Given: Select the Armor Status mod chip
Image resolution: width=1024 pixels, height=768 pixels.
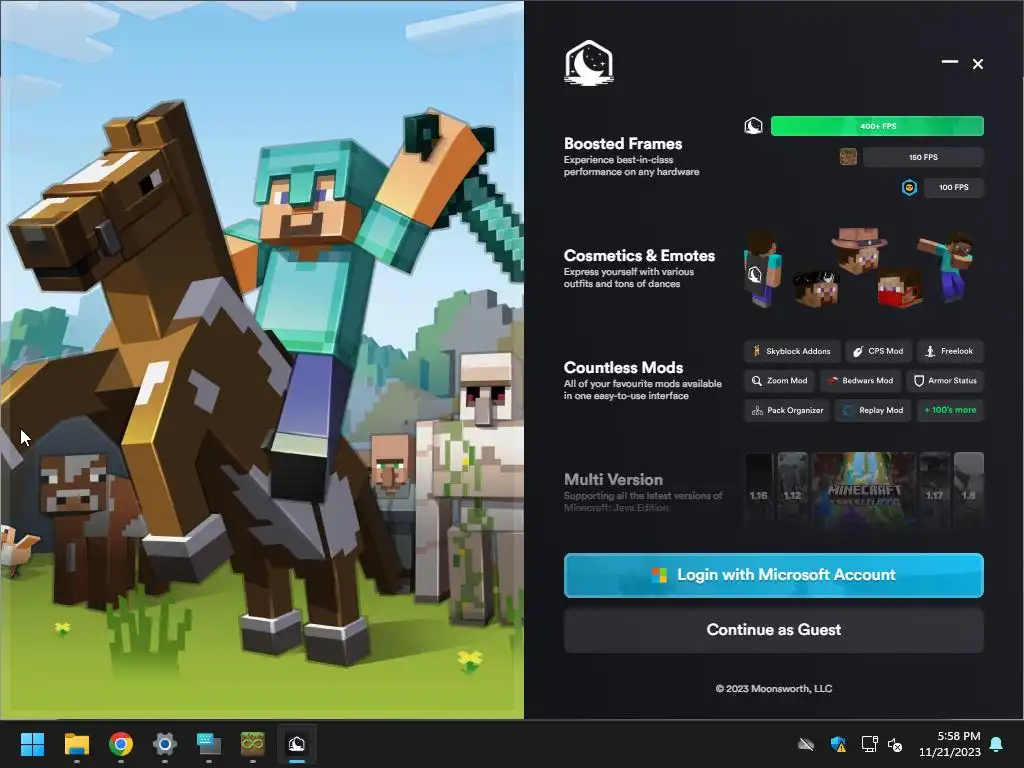Looking at the screenshot, I should (945, 381).
